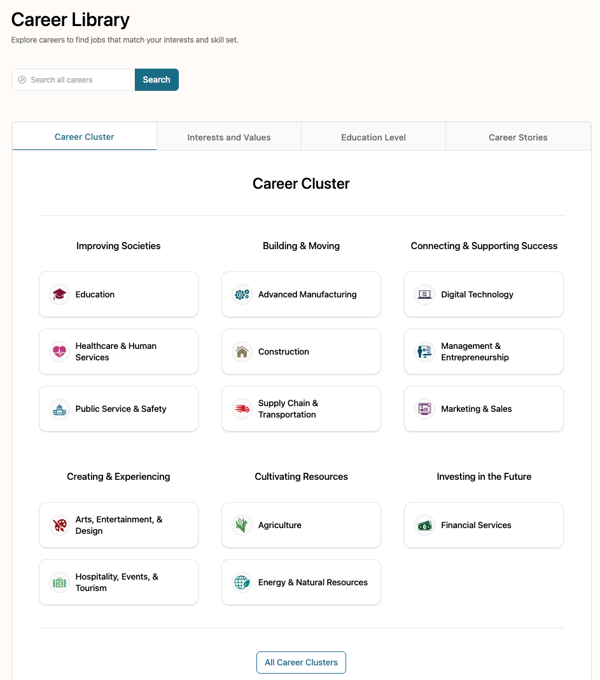Select the Public Service & Safety label
The height and width of the screenshot is (680, 600).
(121, 409)
